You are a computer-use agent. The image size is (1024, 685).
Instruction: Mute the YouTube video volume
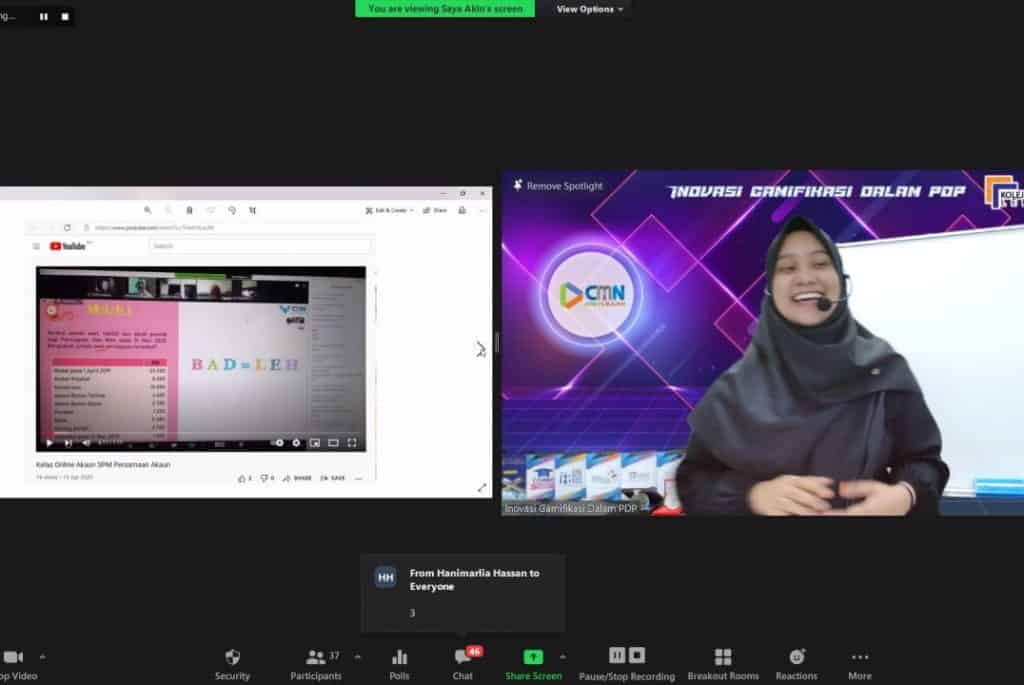[87, 441]
